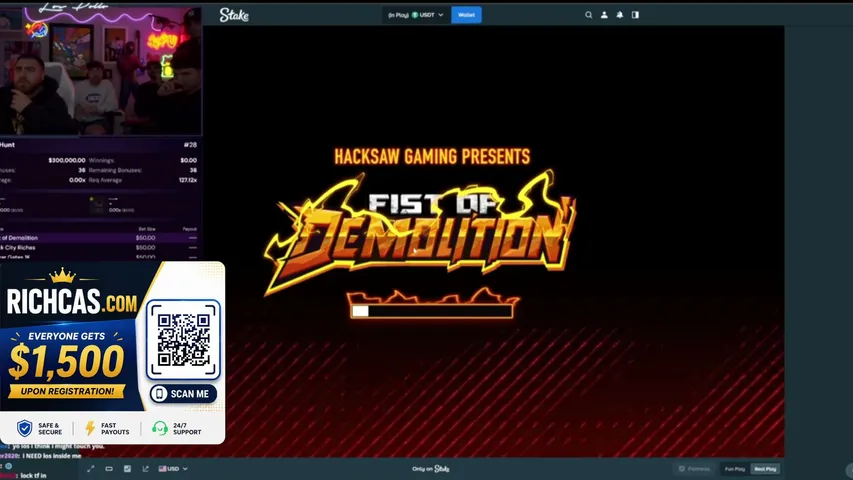Viewport: 853px width, 480px height.
Task: Click the Fist of Demolition game logo
Action: (419, 233)
